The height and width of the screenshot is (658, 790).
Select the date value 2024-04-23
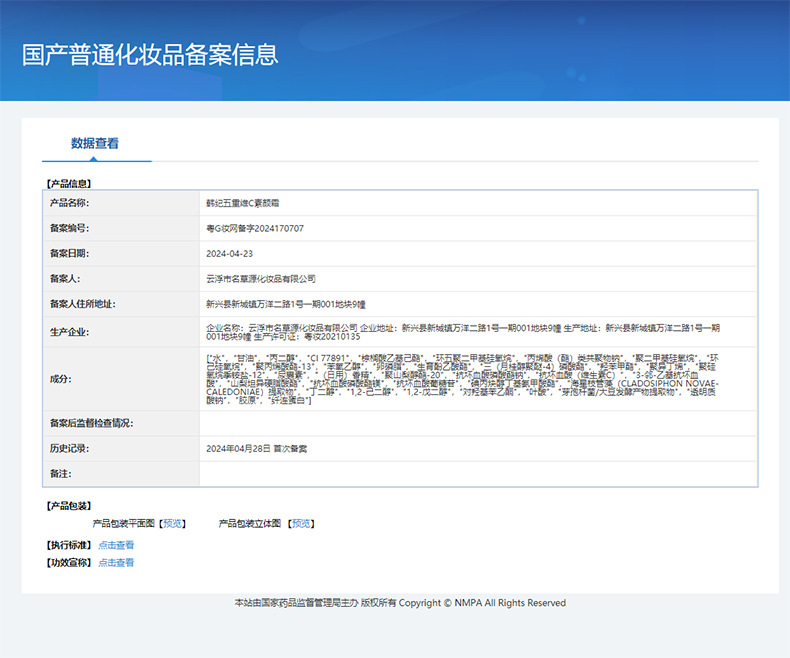point(229,253)
